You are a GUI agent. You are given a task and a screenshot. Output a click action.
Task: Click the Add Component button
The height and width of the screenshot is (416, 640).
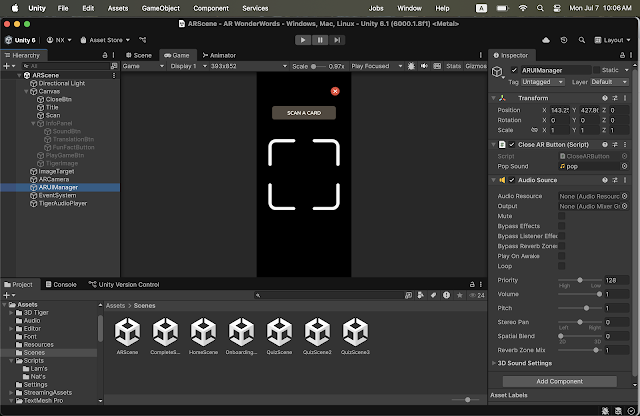point(562,381)
